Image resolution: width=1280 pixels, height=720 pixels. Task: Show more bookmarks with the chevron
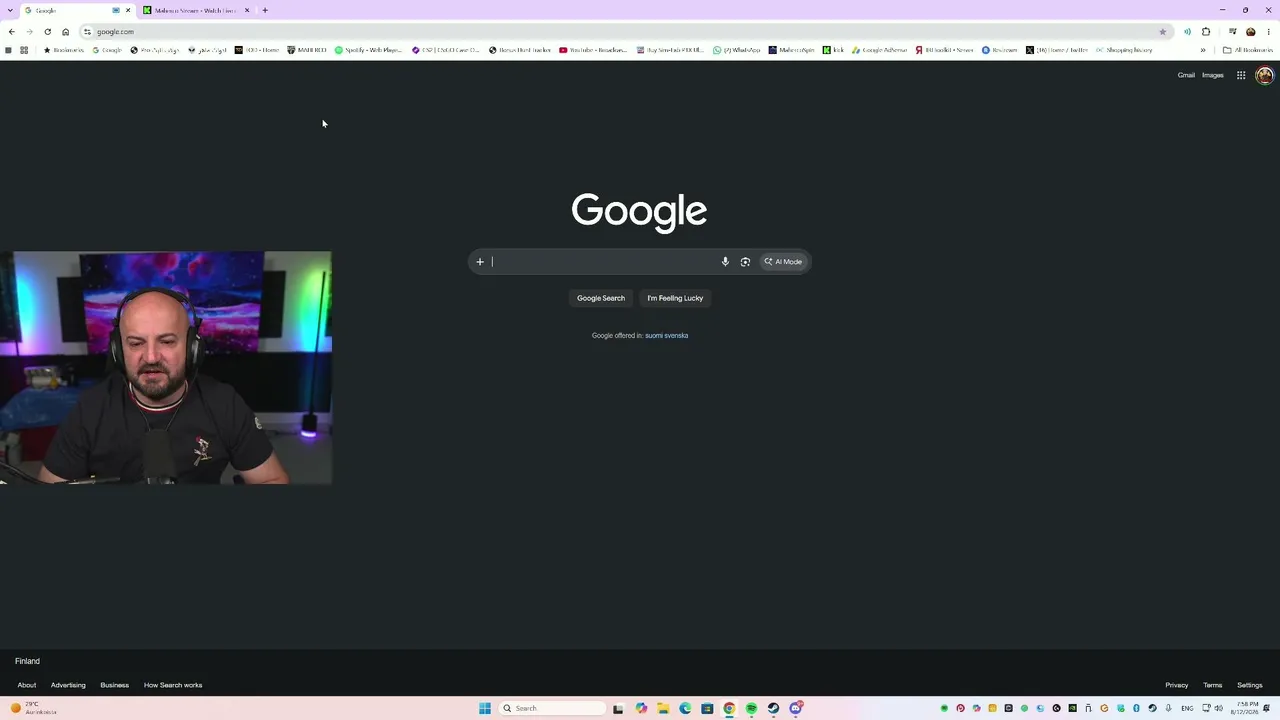1203,50
